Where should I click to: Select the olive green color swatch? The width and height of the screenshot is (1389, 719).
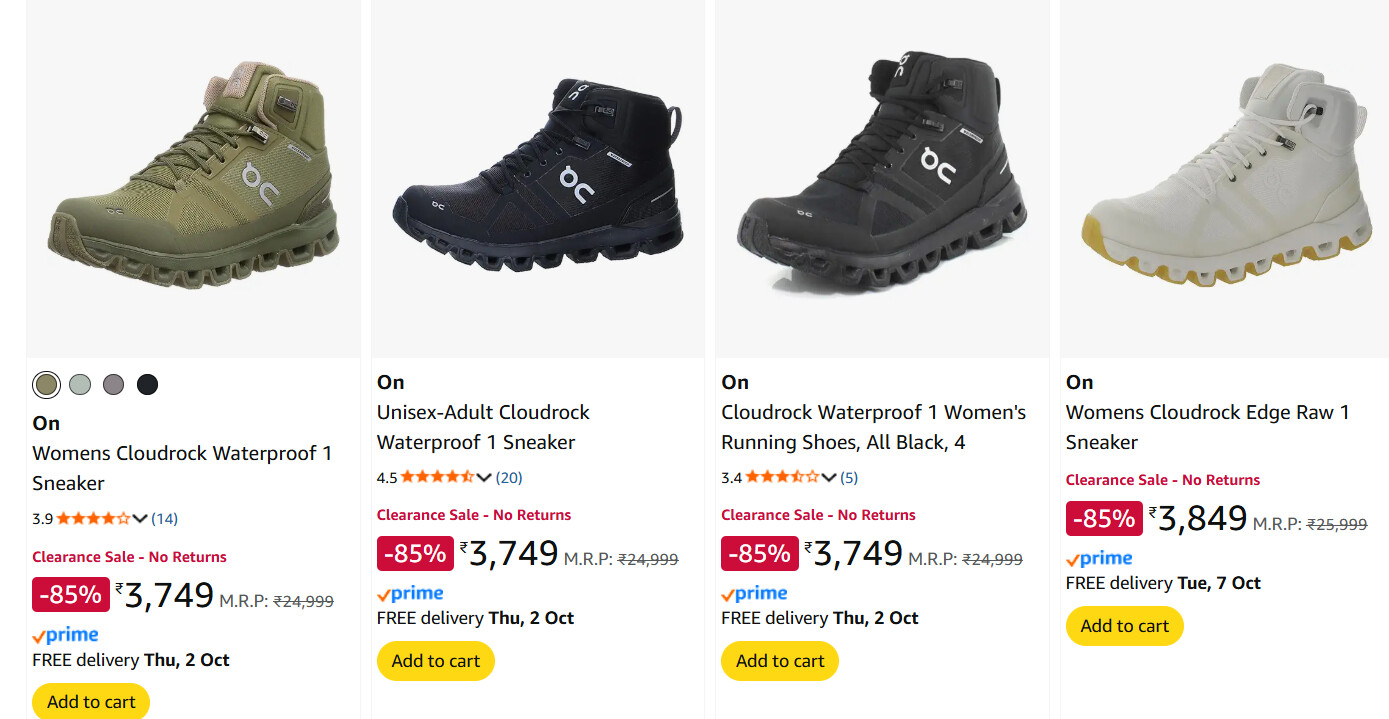click(46, 384)
